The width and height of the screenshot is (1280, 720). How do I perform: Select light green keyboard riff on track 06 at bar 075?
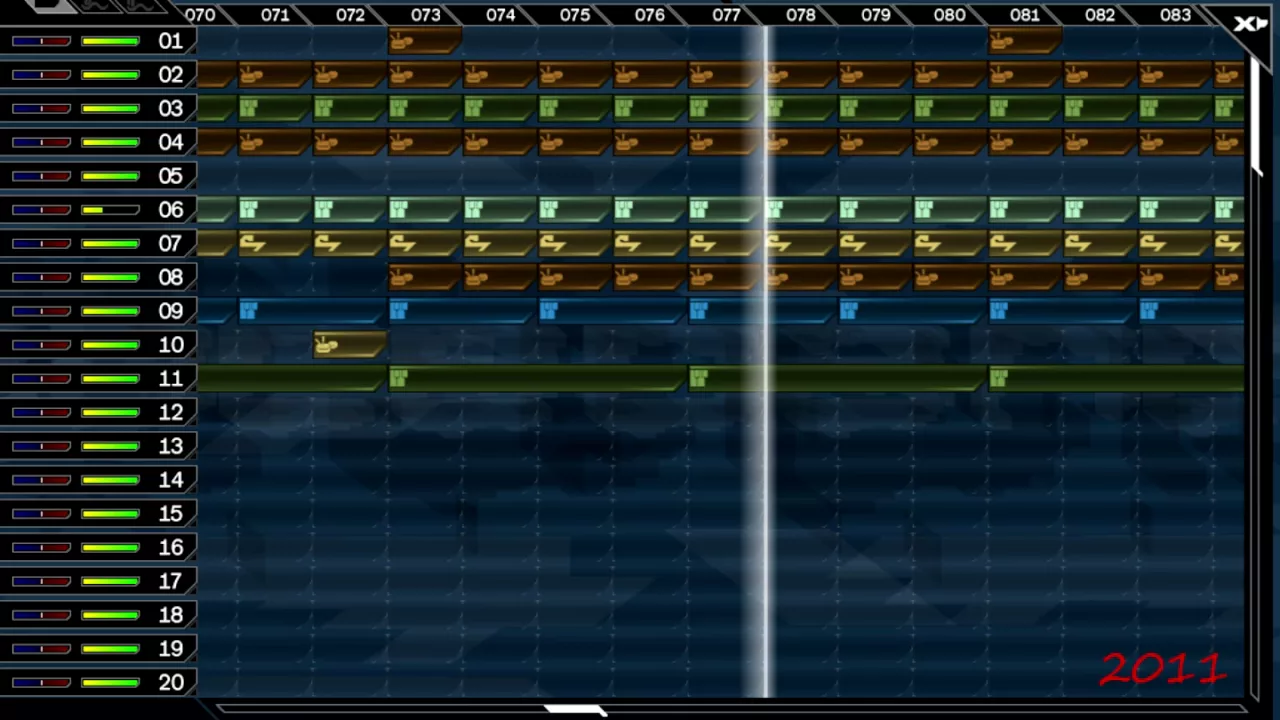(x=575, y=209)
